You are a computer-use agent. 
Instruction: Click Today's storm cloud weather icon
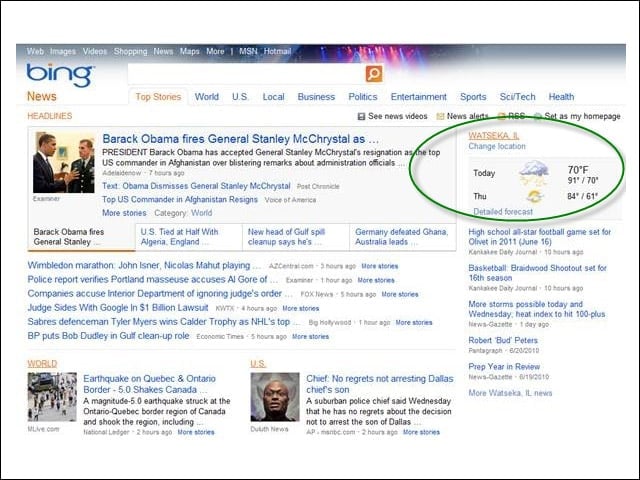533,173
